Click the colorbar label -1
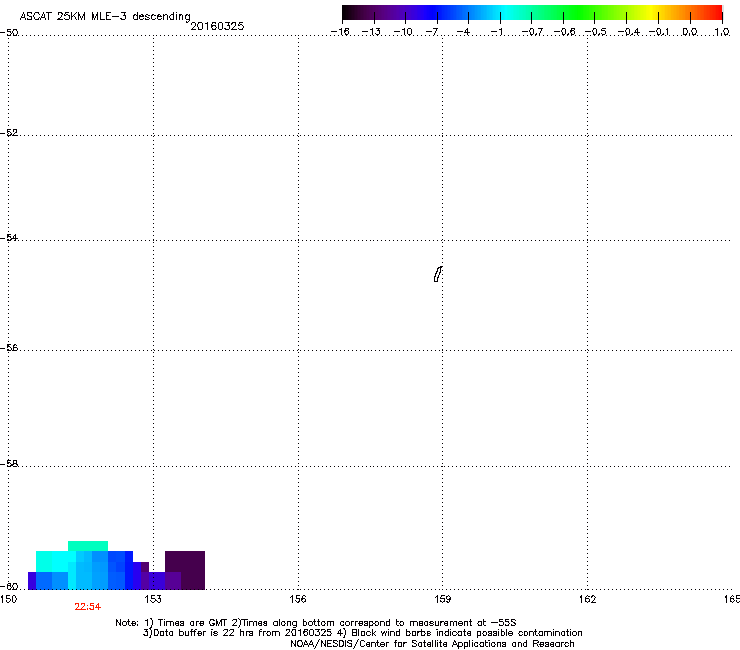The image size is (740, 650). (x=496, y=32)
